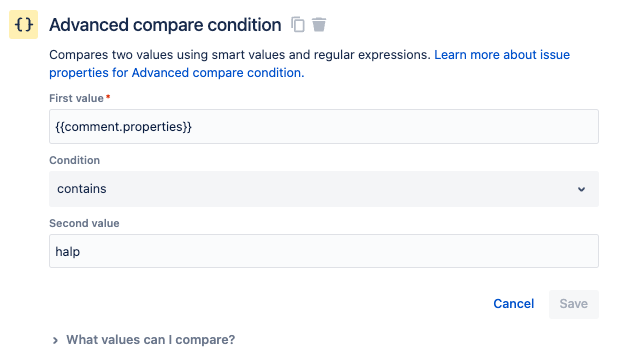The width and height of the screenshot is (626, 360).
Task: Follow the 'Learn more about issue' link
Action: pyautogui.click(x=502, y=55)
